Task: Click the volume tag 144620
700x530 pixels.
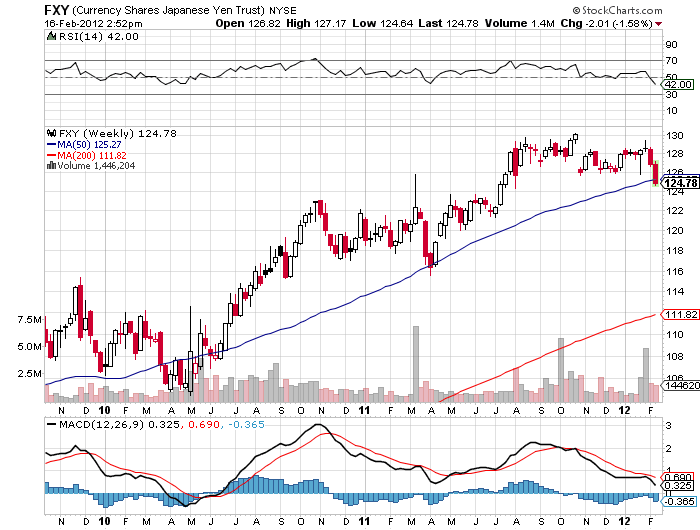Action: coord(681,385)
